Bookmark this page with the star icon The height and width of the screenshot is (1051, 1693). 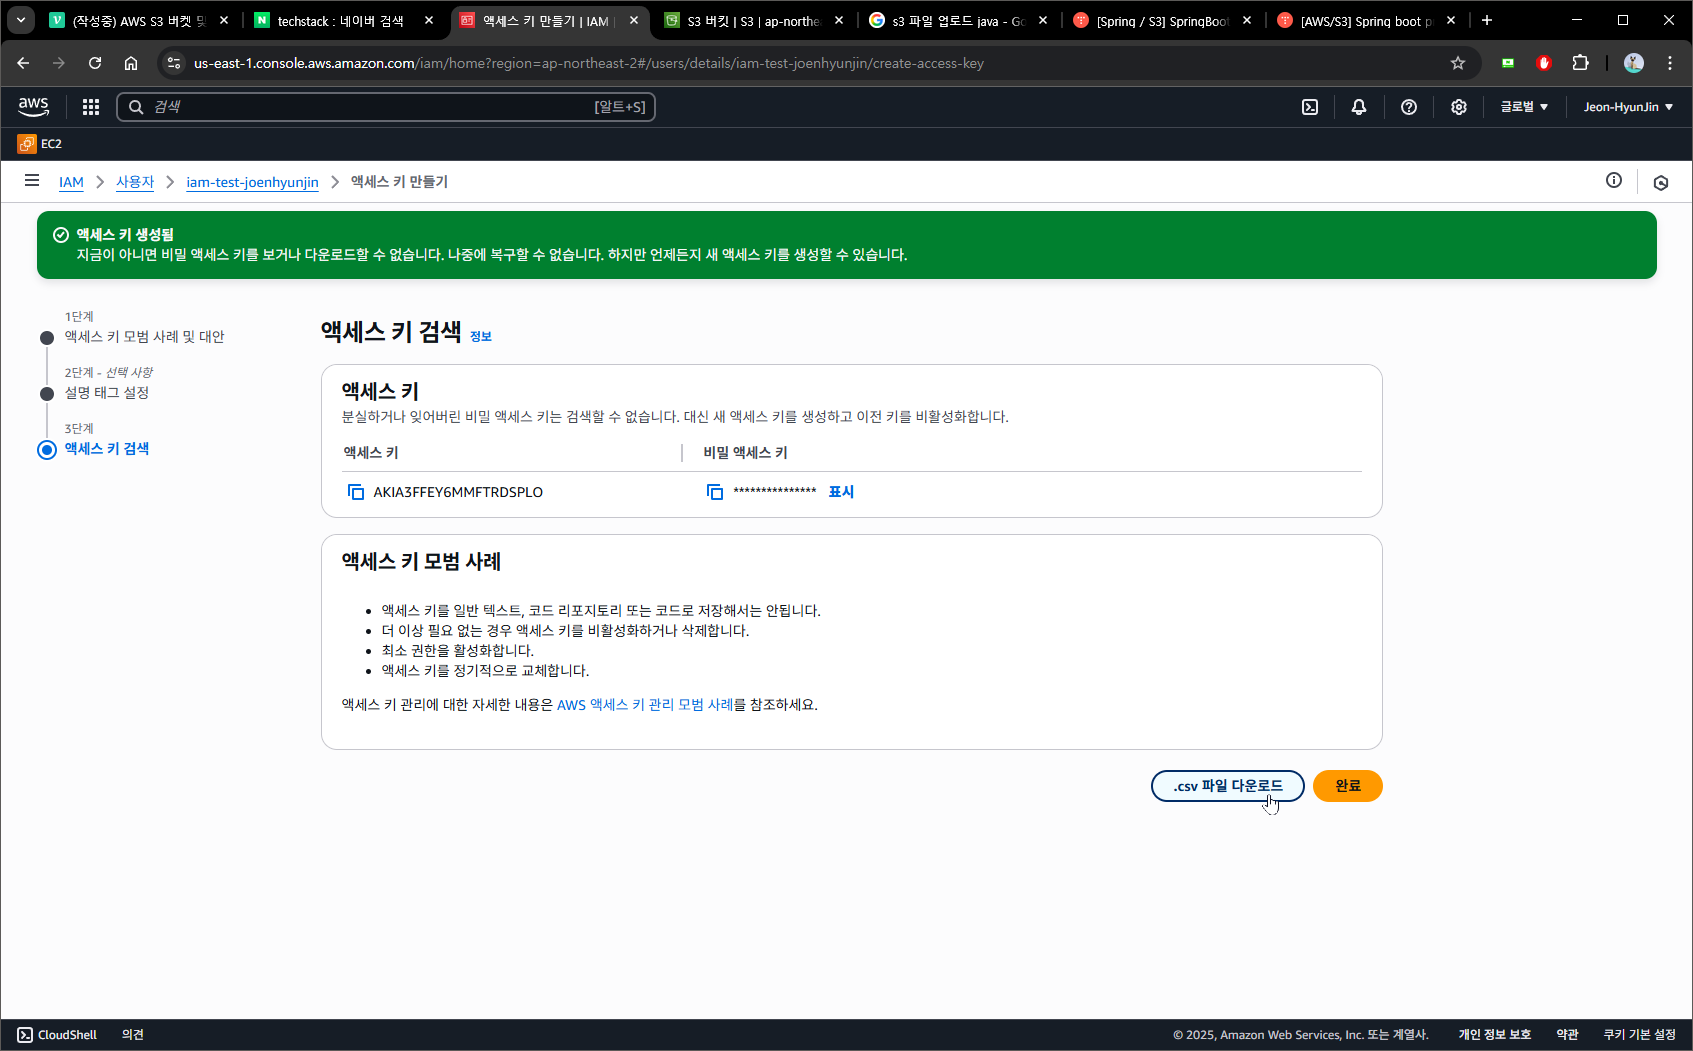(1458, 63)
